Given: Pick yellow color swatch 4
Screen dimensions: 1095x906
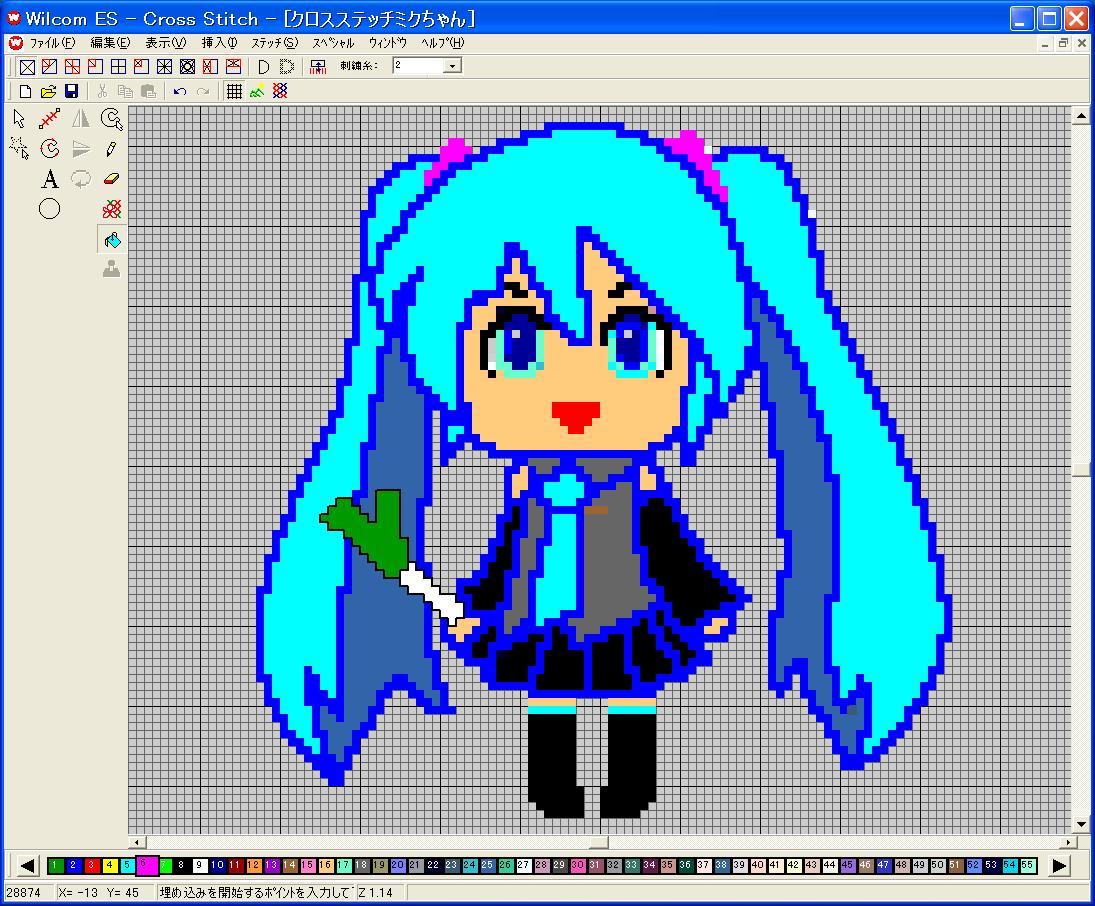Looking at the screenshot, I should point(110,865).
